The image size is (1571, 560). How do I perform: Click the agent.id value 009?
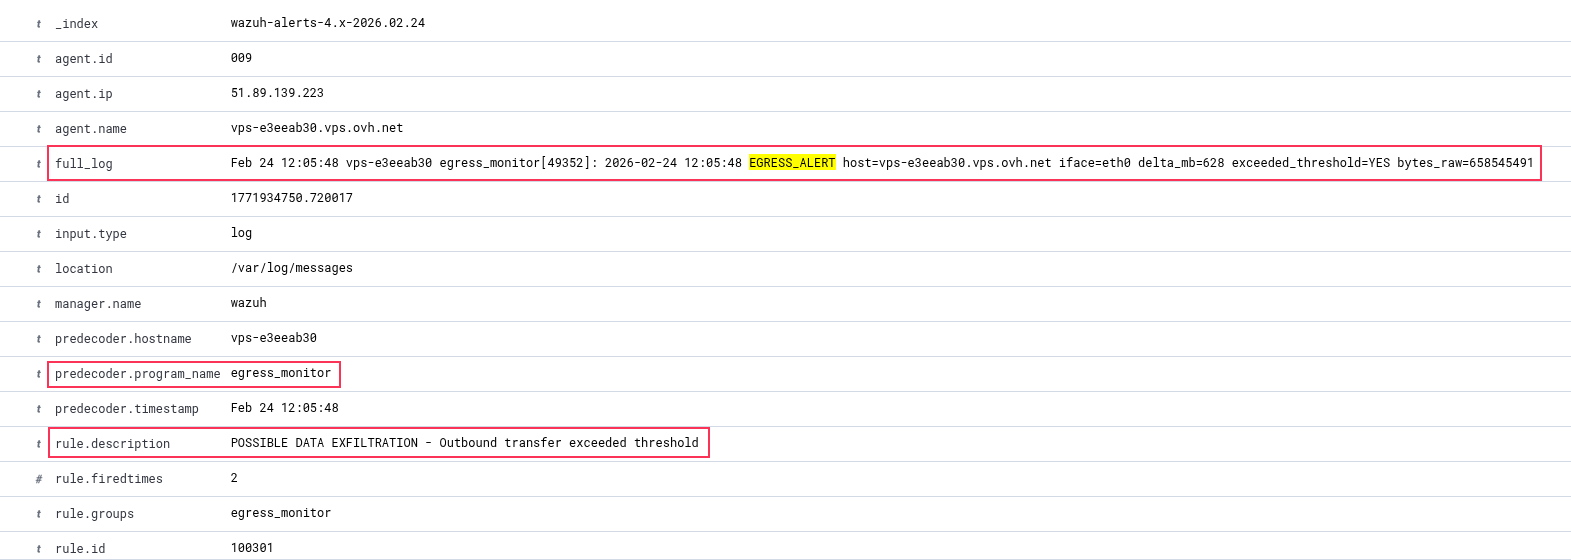241,58
